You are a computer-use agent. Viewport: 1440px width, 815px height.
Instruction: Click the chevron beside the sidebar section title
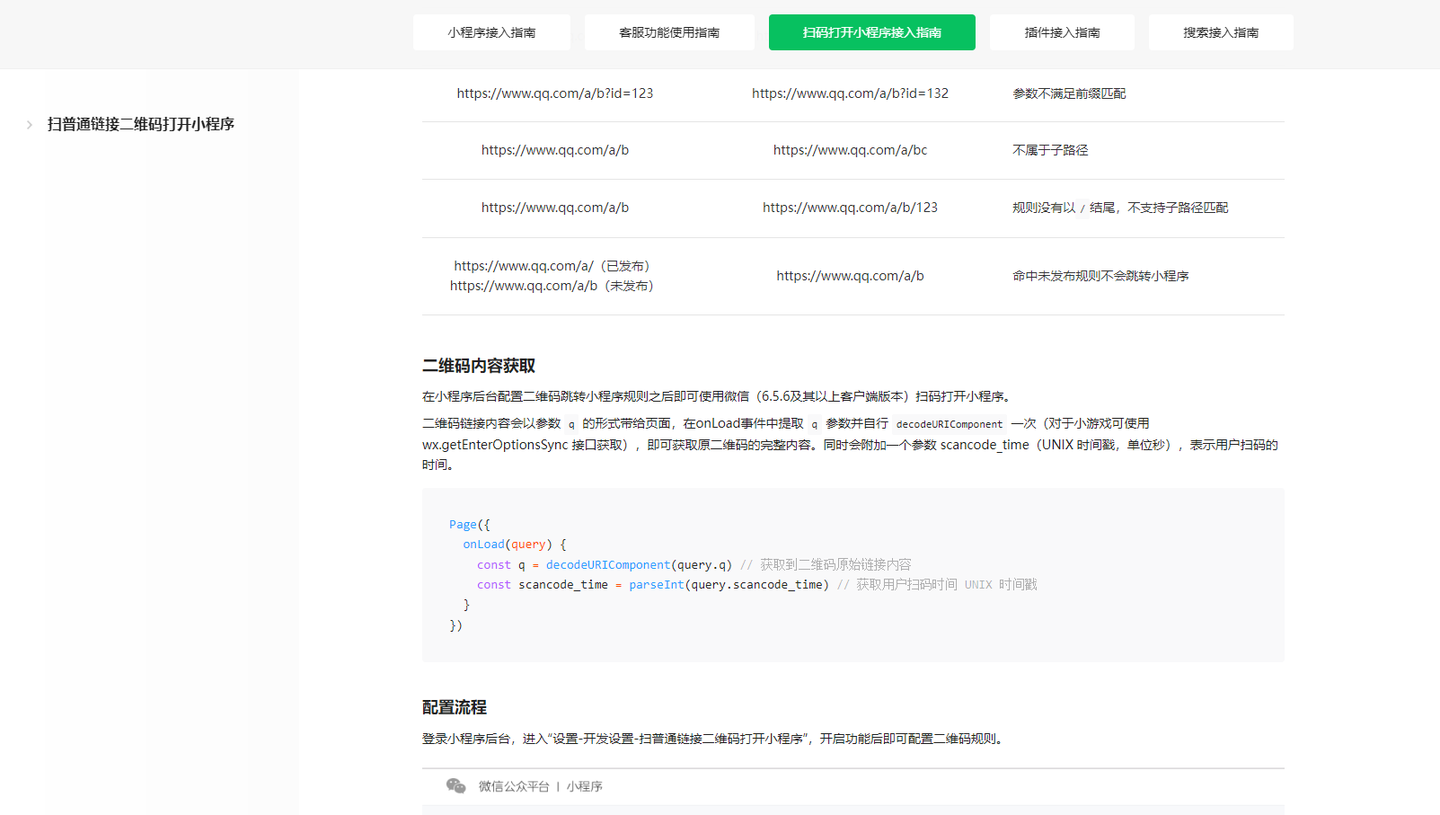[x=29, y=124]
